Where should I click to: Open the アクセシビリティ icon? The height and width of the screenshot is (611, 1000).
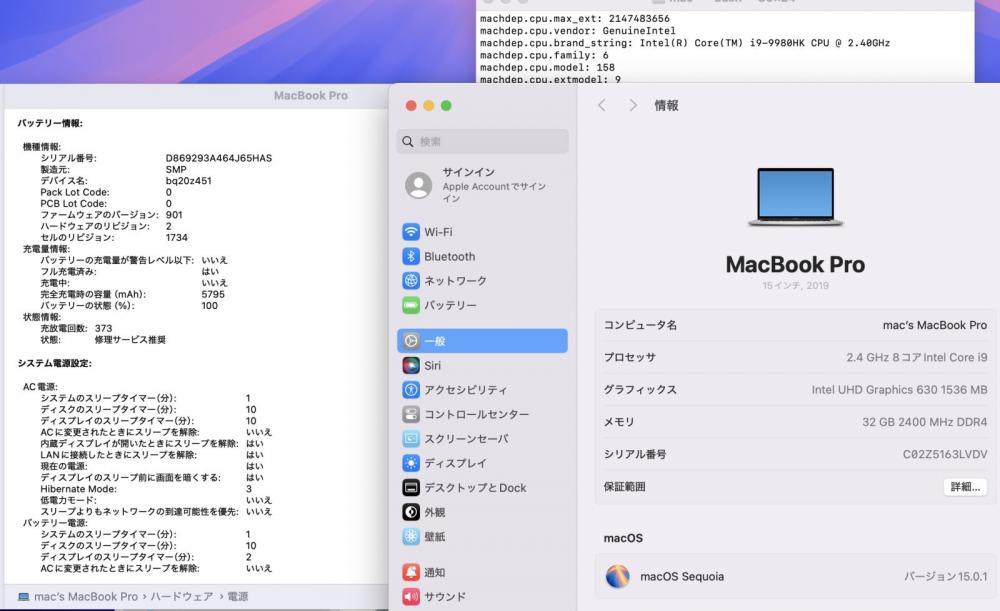411,390
